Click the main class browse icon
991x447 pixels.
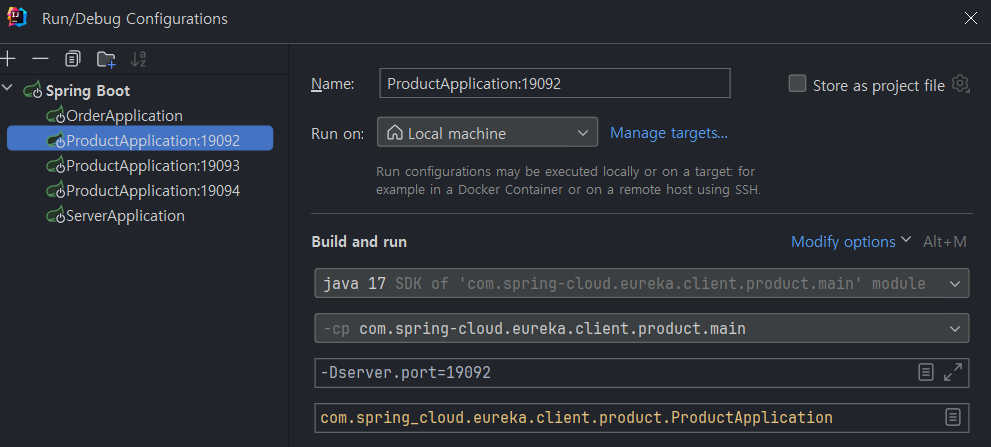(953, 417)
